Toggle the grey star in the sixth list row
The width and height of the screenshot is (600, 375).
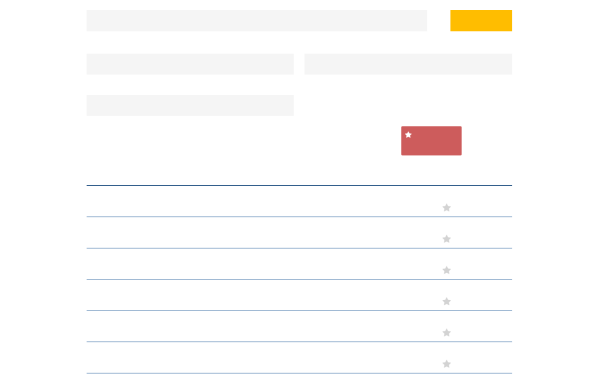(x=447, y=364)
